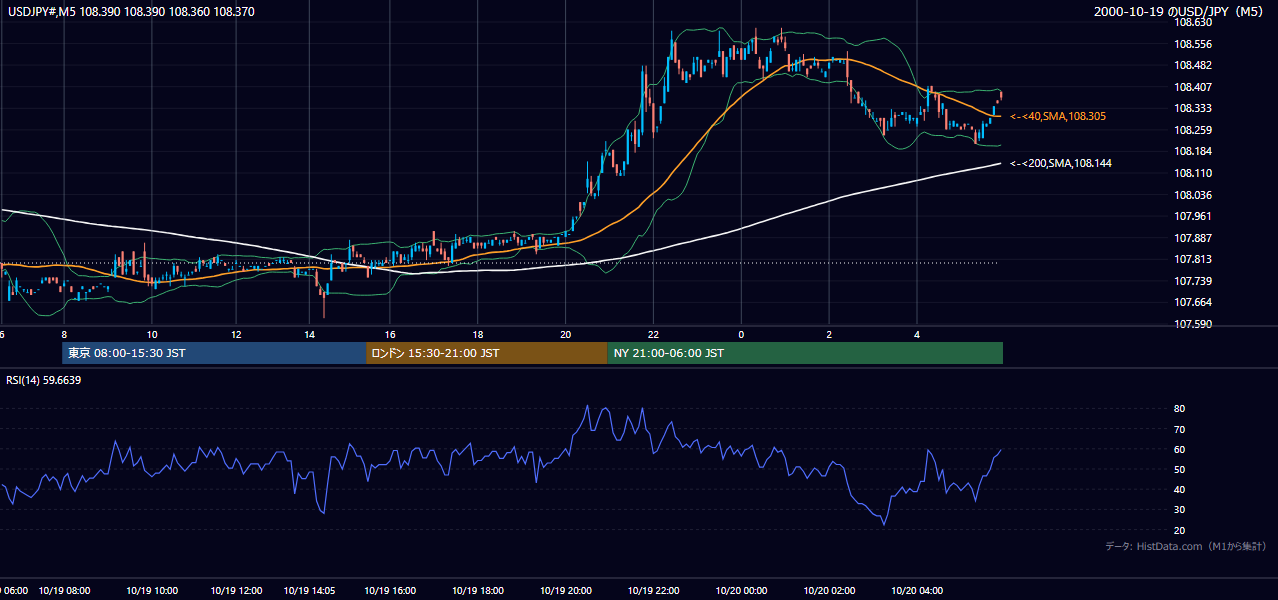
Task: Click RSI scale level 80
Action: [x=1180, y=409]
